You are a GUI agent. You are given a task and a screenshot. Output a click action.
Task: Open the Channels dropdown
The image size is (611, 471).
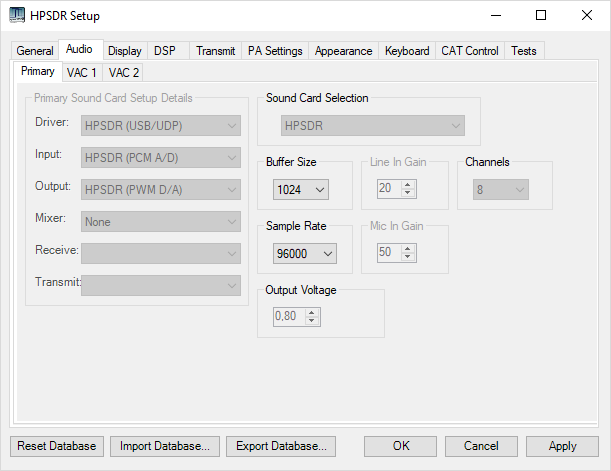(x=501, y=189)
